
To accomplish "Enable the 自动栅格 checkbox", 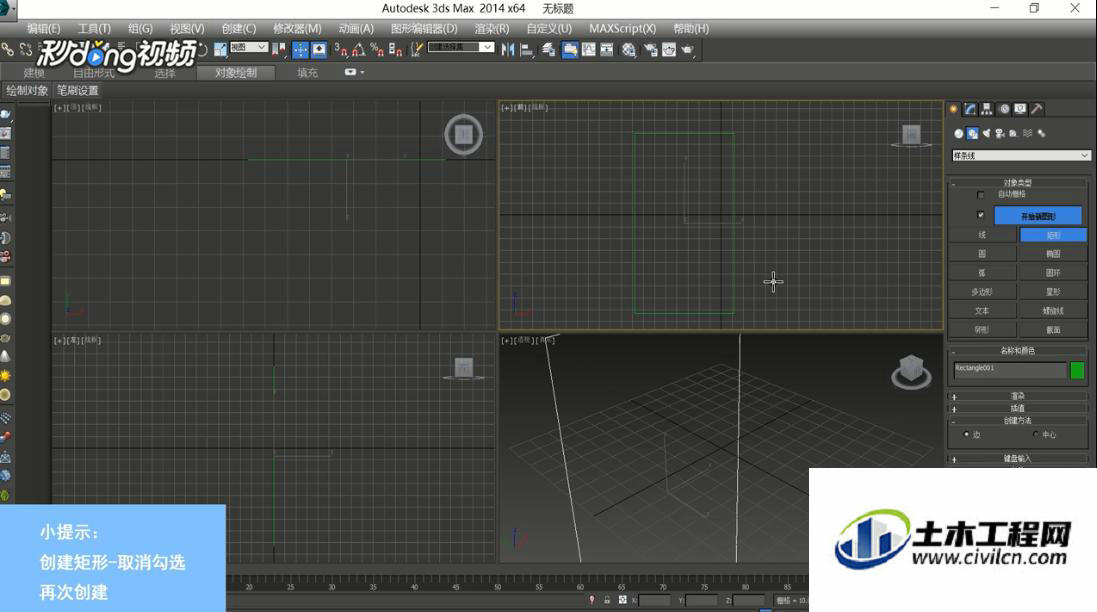I will 980,194.
